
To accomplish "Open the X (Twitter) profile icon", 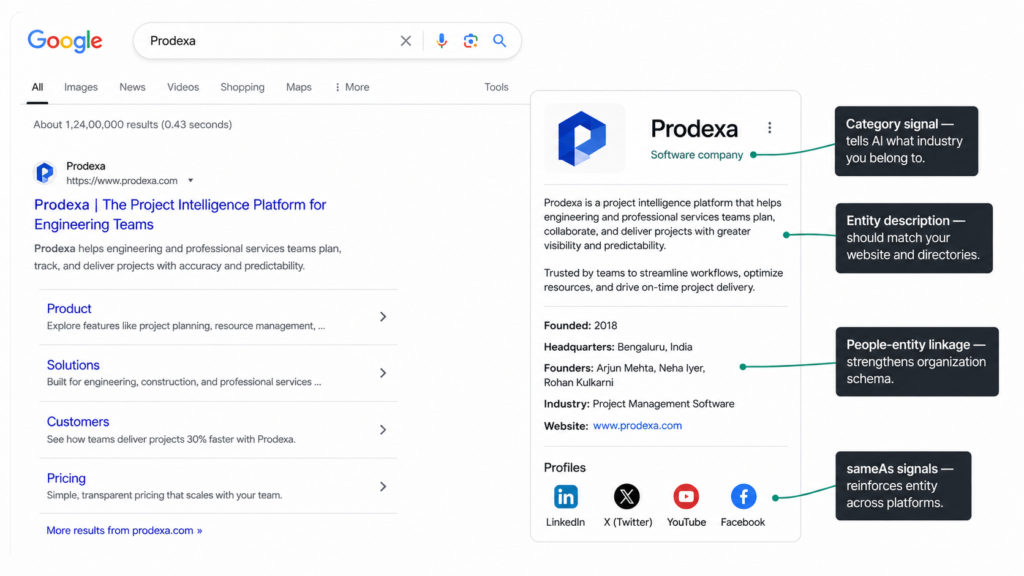I will click(626, 497).
